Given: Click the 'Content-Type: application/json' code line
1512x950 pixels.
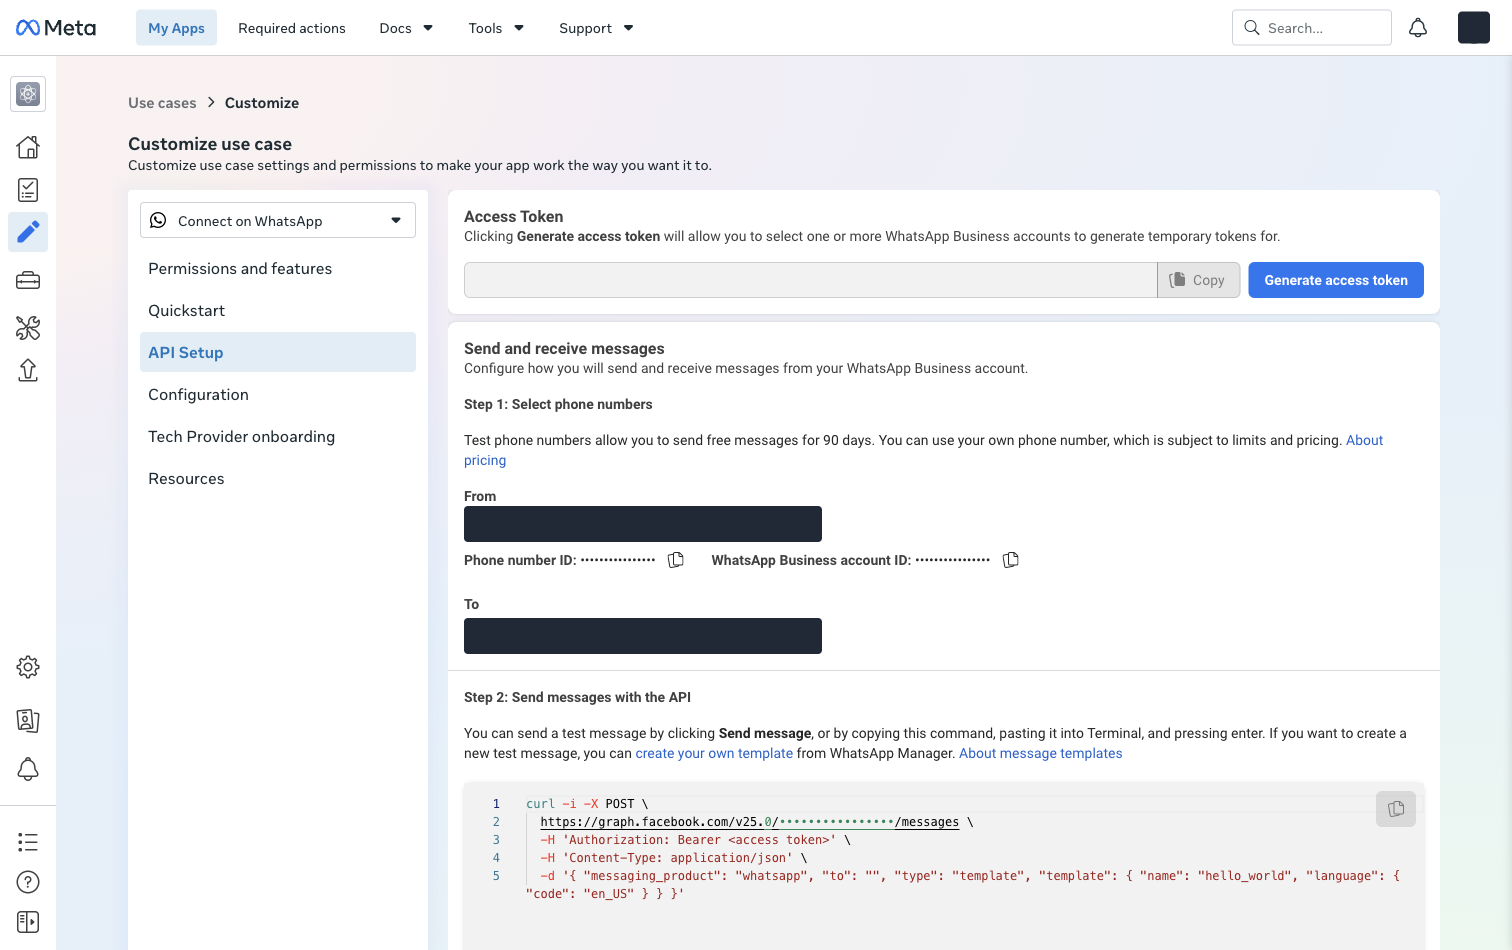Looking at the screenshot, I should 673,858.
